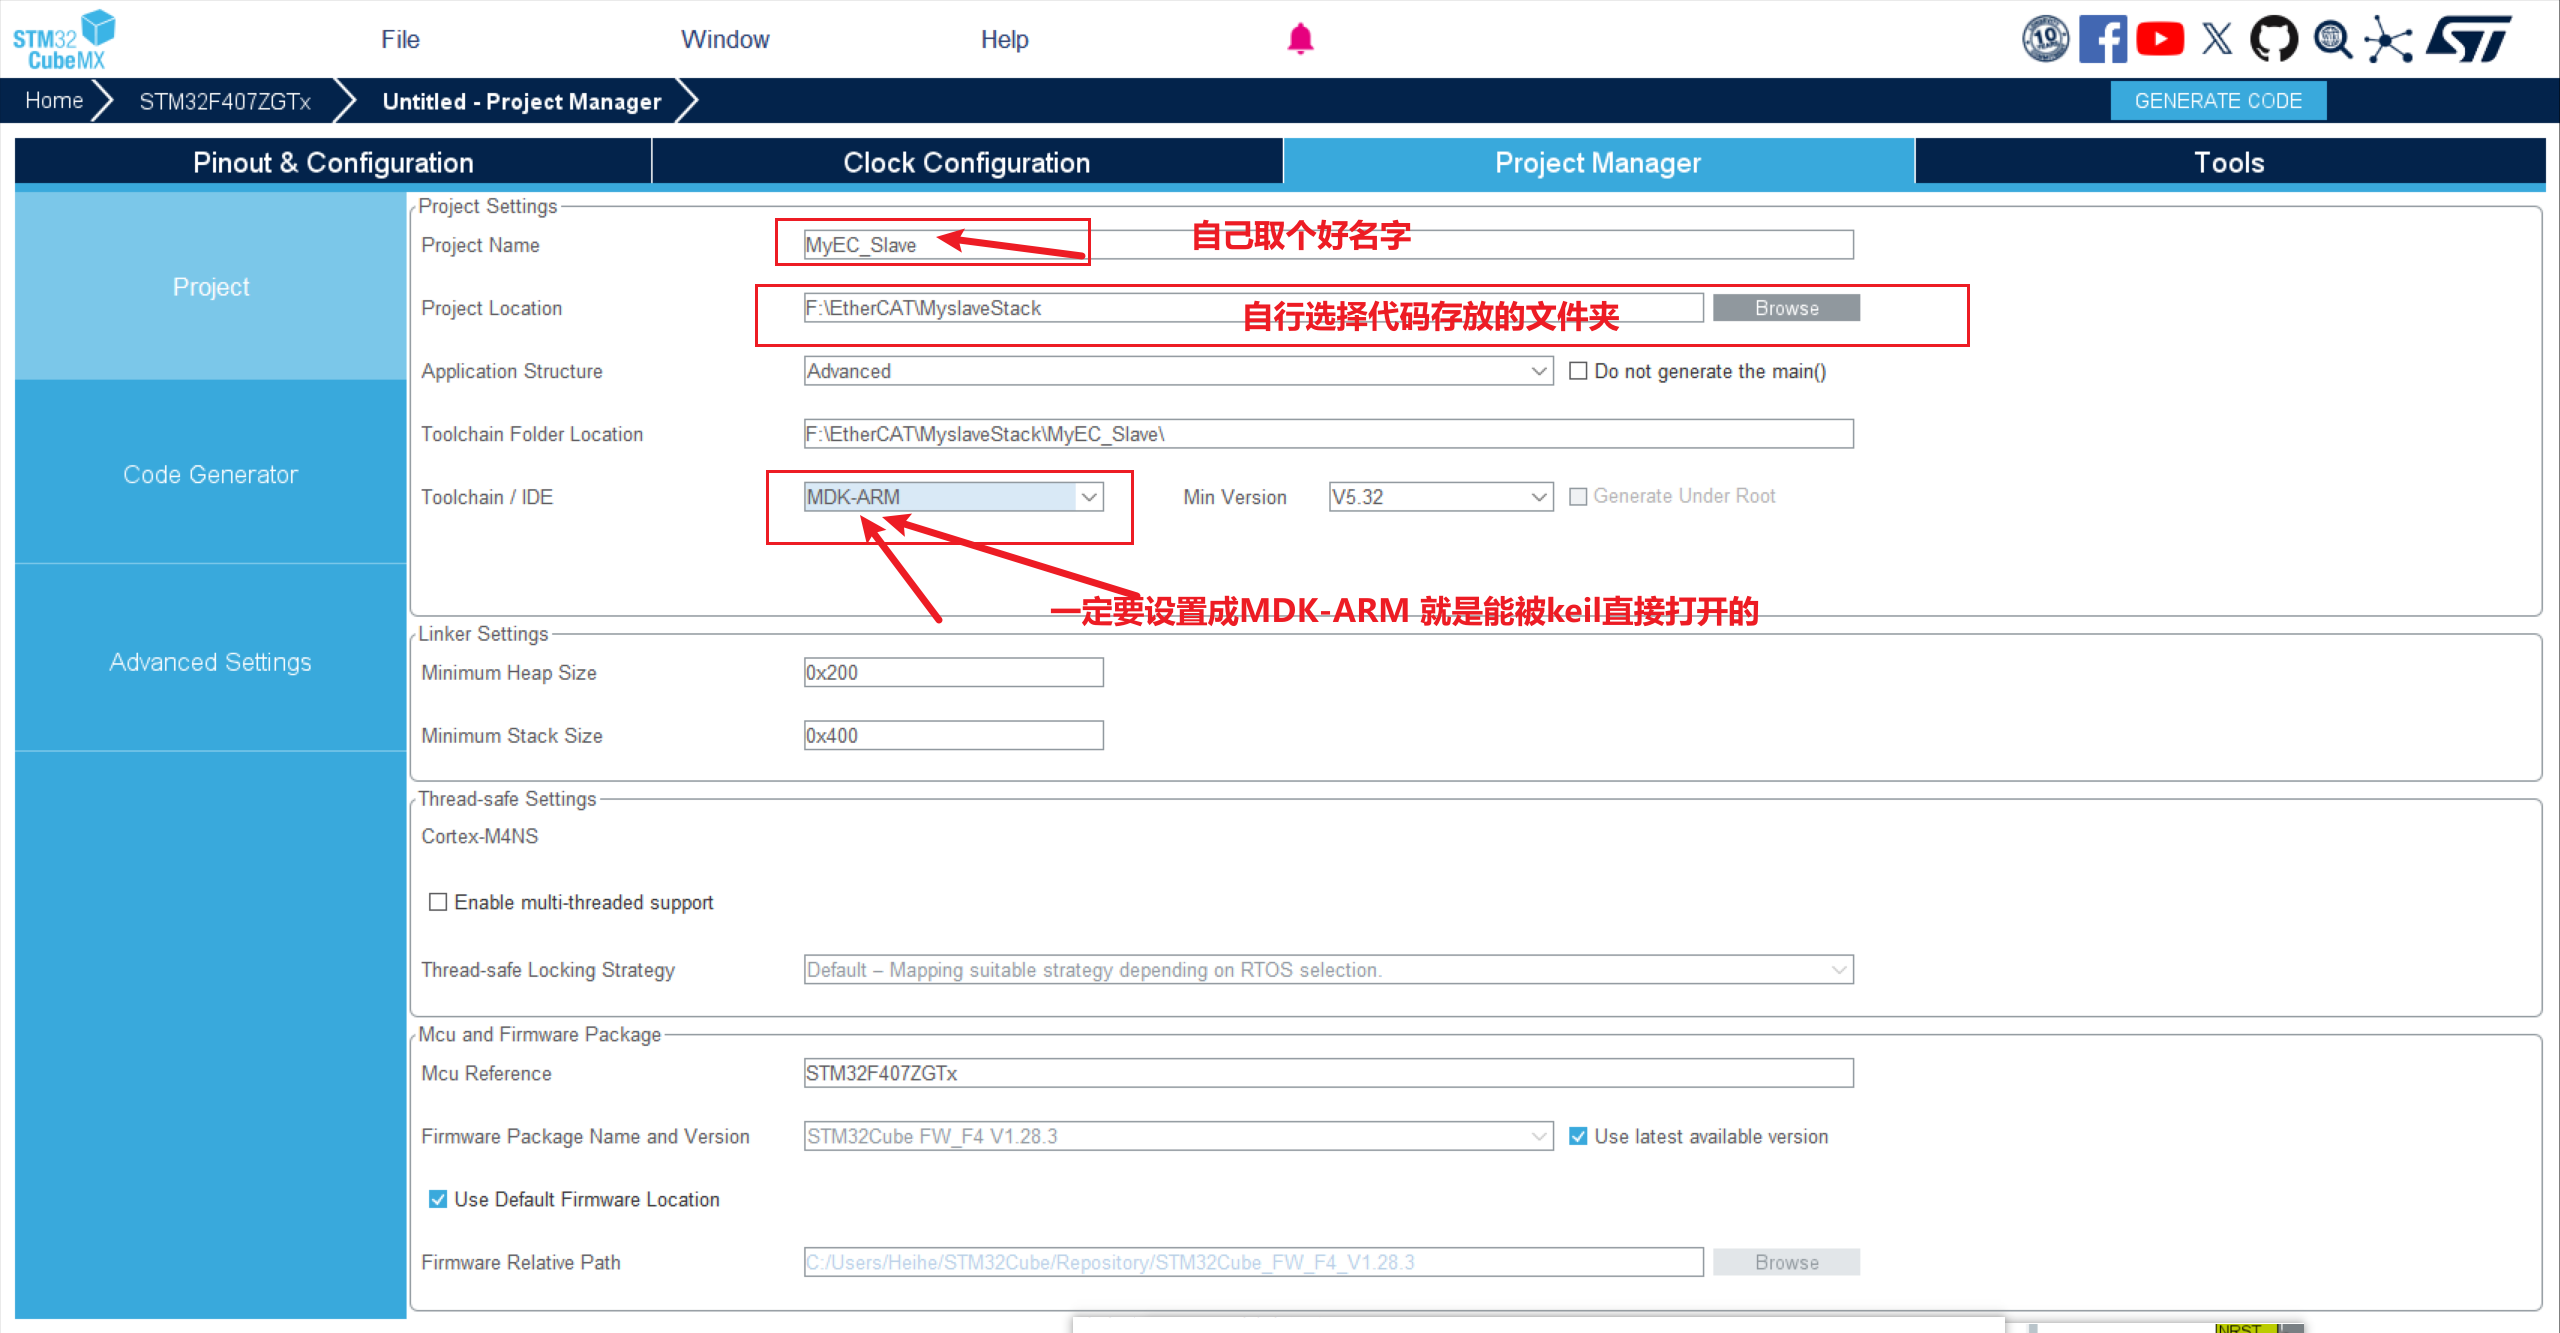The height and width of the screenshot is (1333, 2560).
Task: Switch to the Clock Configuration tab
Action: 966,162
